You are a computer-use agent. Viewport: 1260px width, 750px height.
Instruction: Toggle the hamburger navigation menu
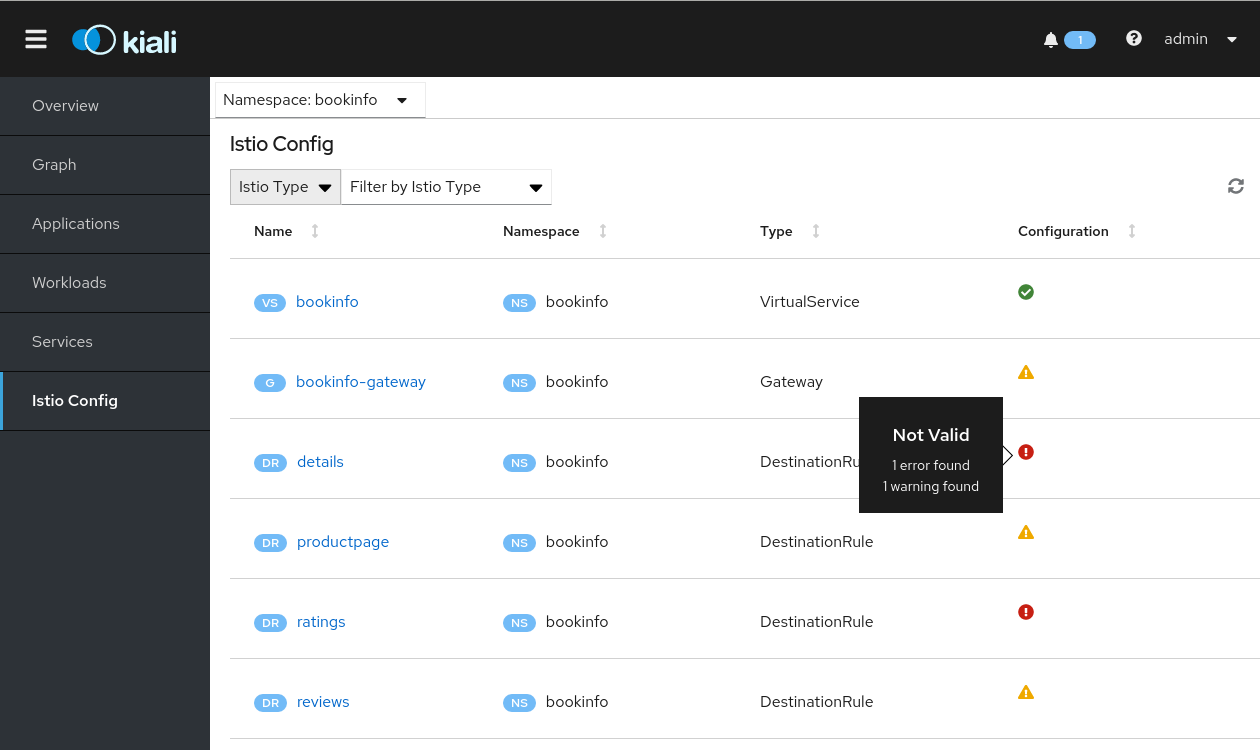point(36,39)
